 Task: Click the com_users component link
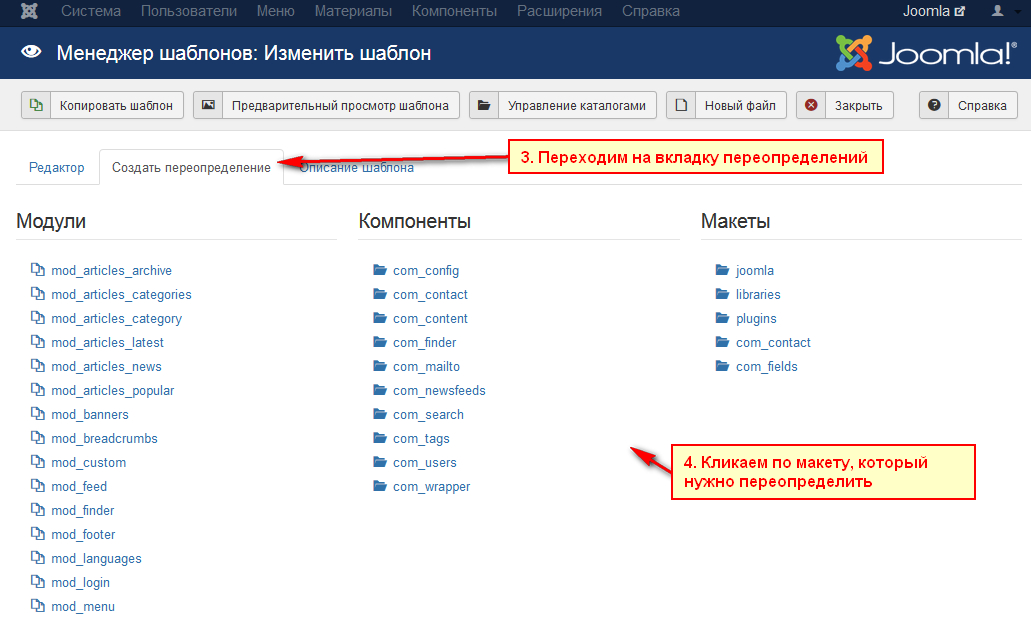[424, 462]
